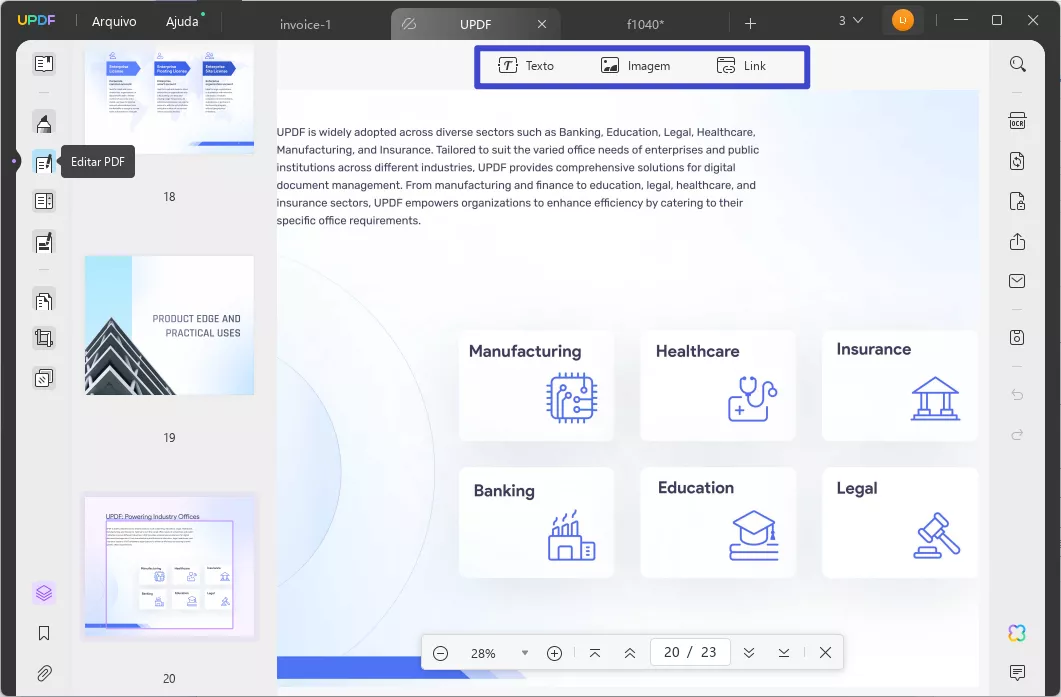The width and height of the screenshot is (1061, 697).
Task: Go to next page arrow
Action: click(749, 653)
